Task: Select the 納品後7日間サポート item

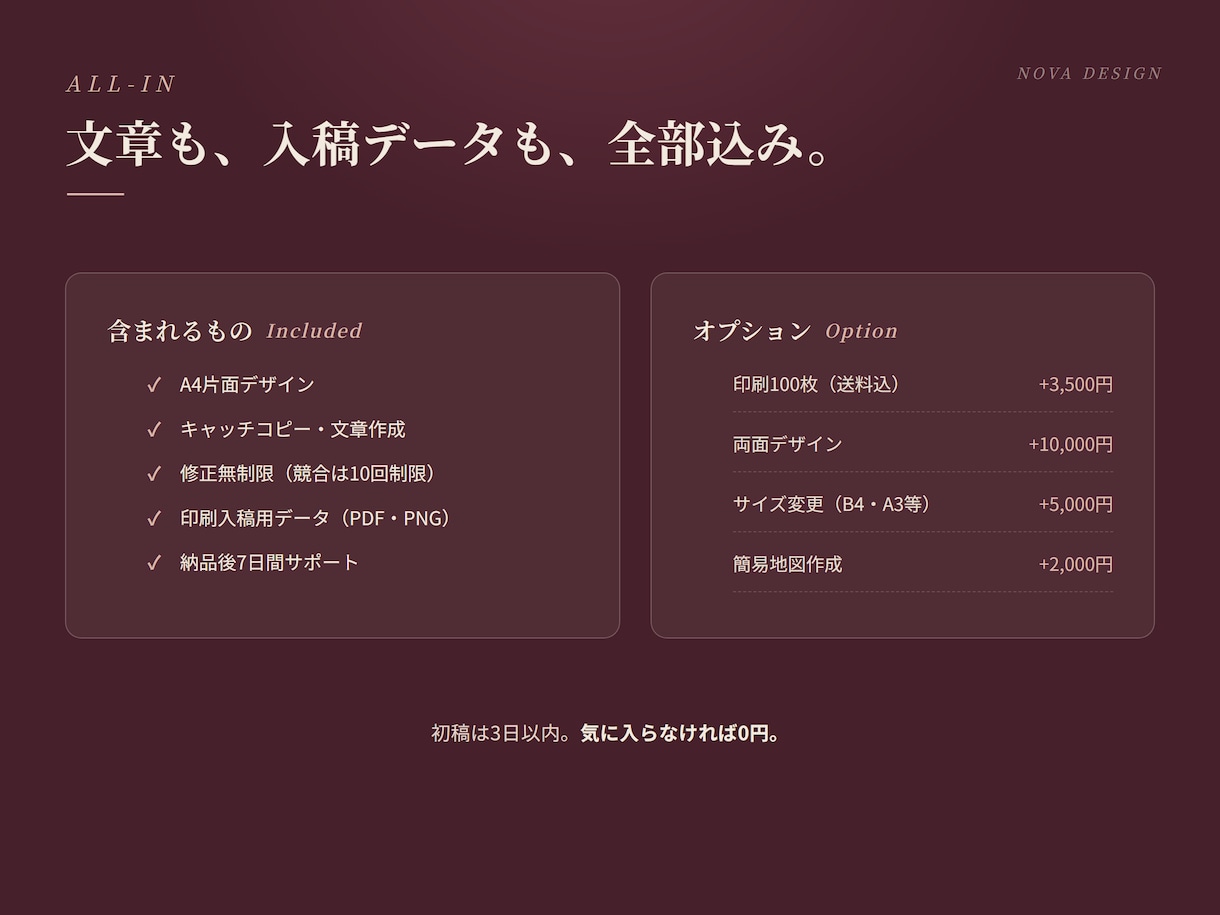Action: coord(269,562)
